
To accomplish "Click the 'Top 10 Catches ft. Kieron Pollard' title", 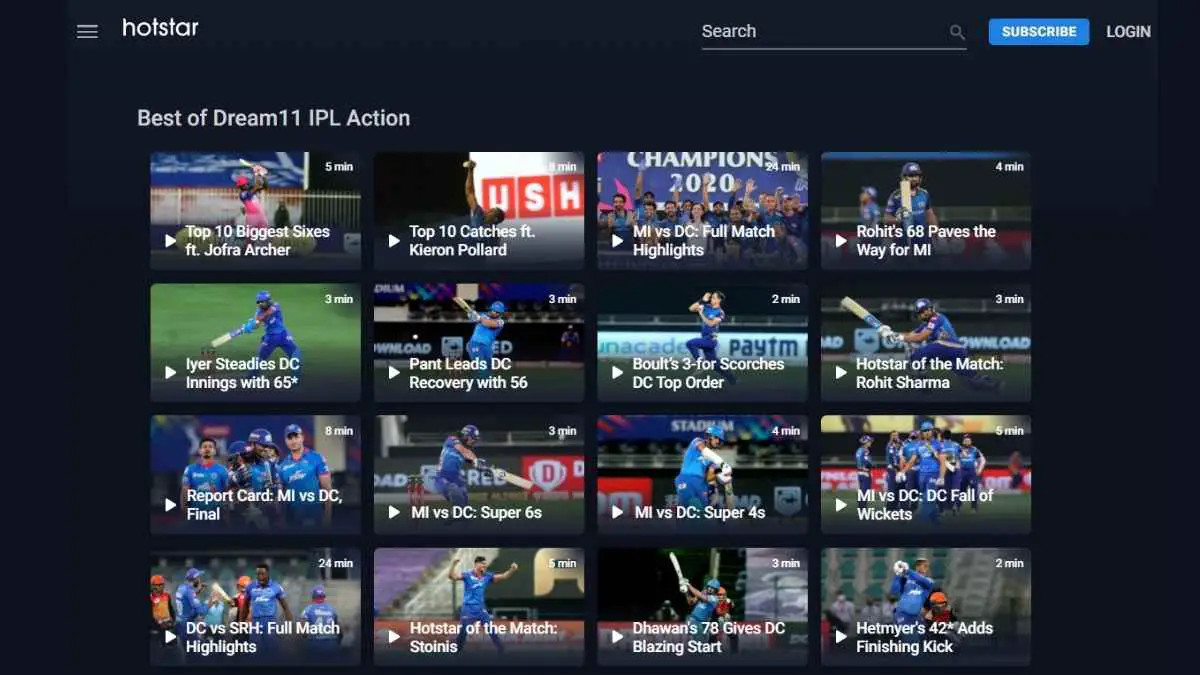I will pos(472,241).
